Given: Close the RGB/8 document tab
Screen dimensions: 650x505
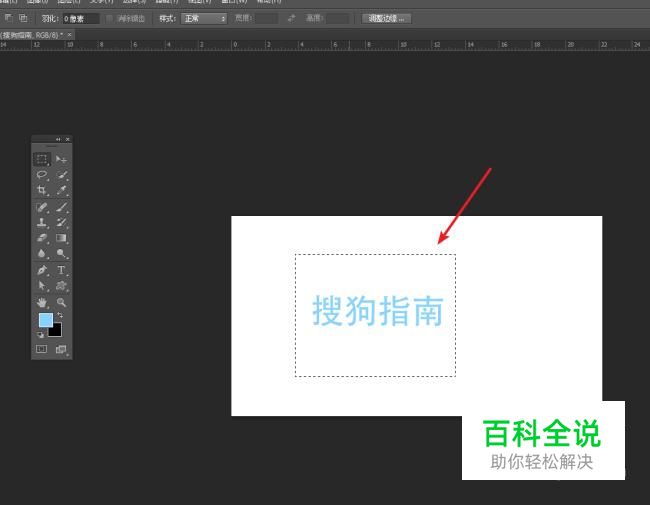Looking at the screenshot, I should (x=70, y=35).
